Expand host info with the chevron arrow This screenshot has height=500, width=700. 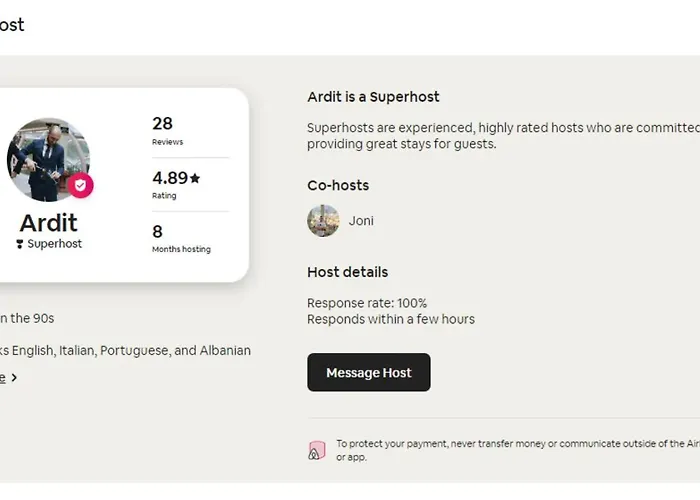pyautogui.click(x=14, y=378)
